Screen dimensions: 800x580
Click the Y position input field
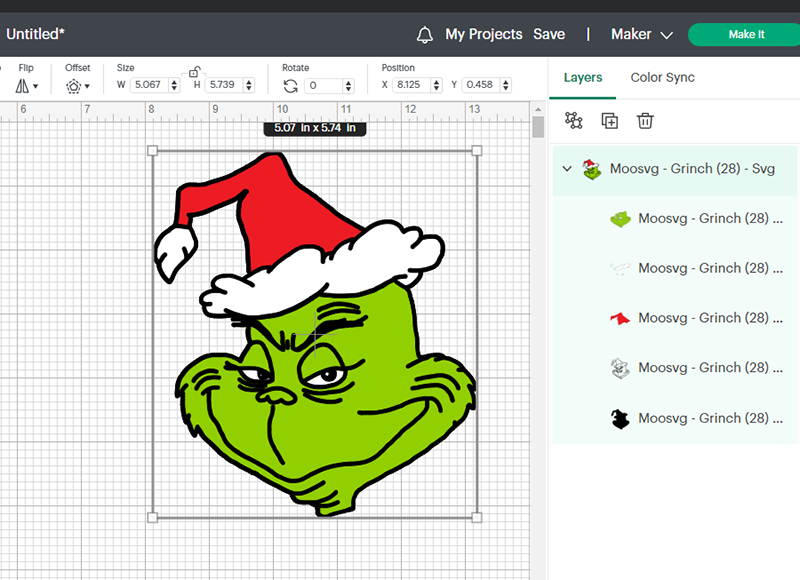(481, 85)
